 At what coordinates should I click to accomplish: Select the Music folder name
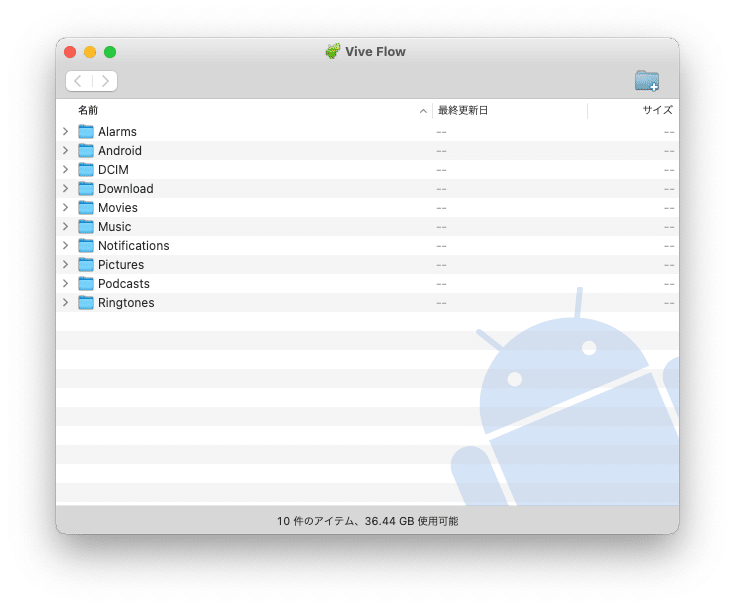point(114,226)
